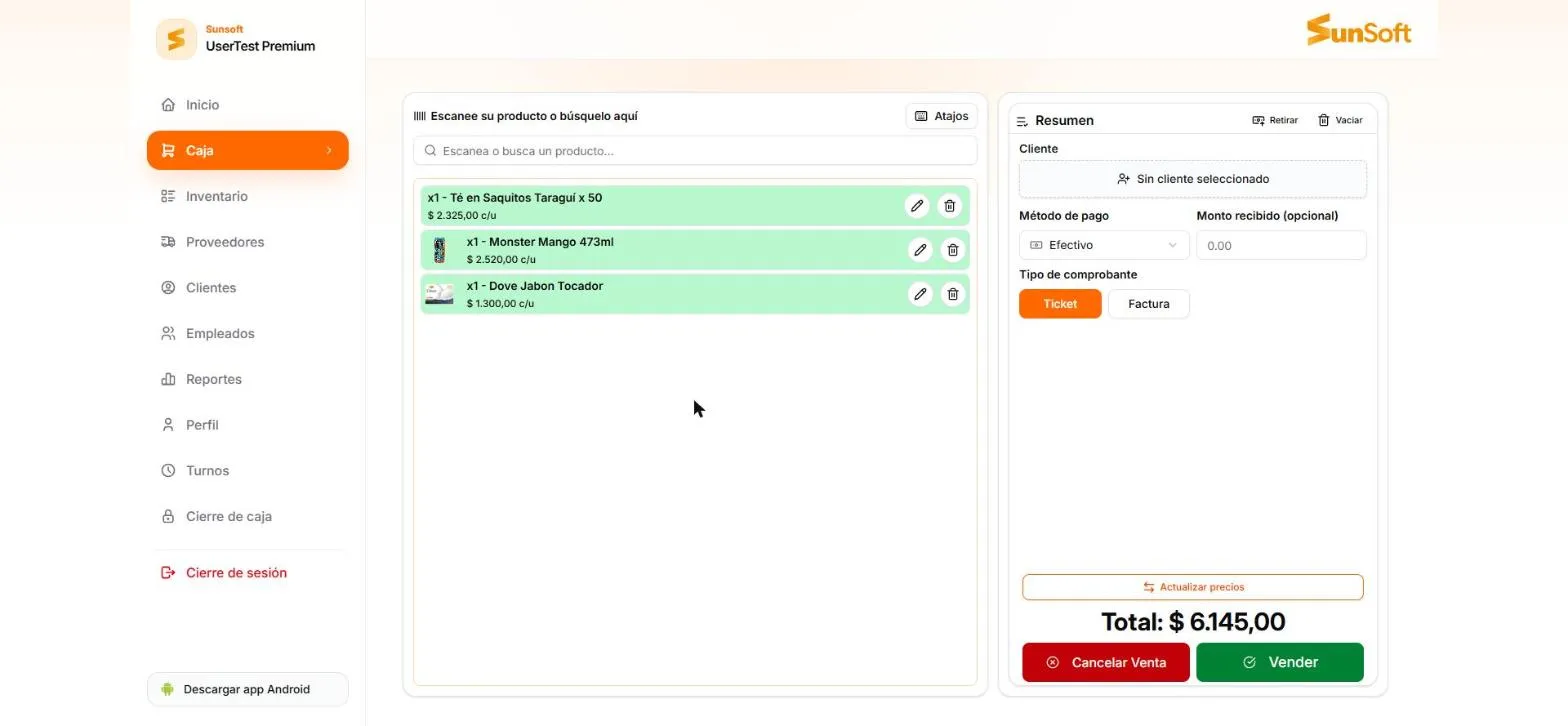Open Proveedores in the sidebar
Viewport: 1568px width, 726px height.
pos(248,242)
